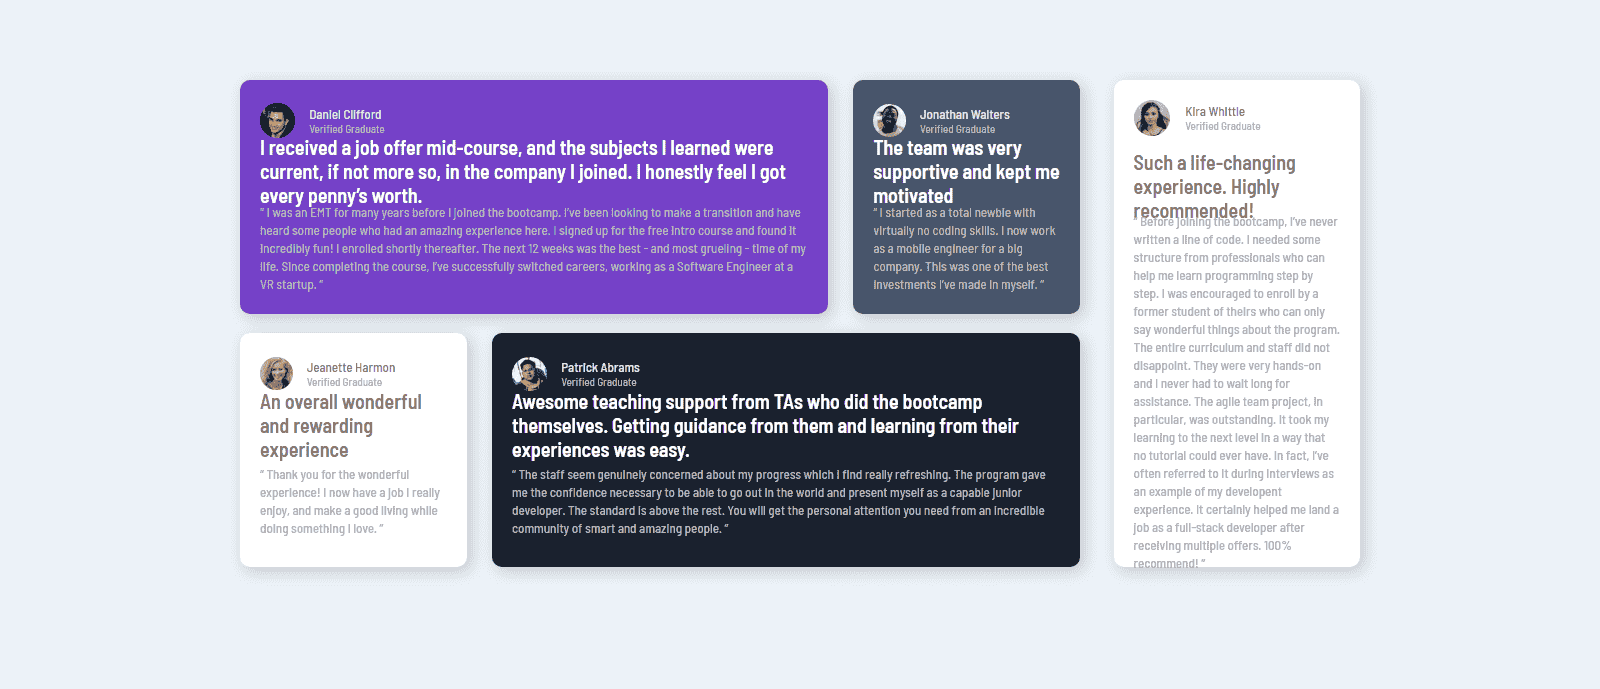The image size is (1600, 689).
Task: Click the quote starting "Thank you for the wonderful"
Action: (349, 502)
